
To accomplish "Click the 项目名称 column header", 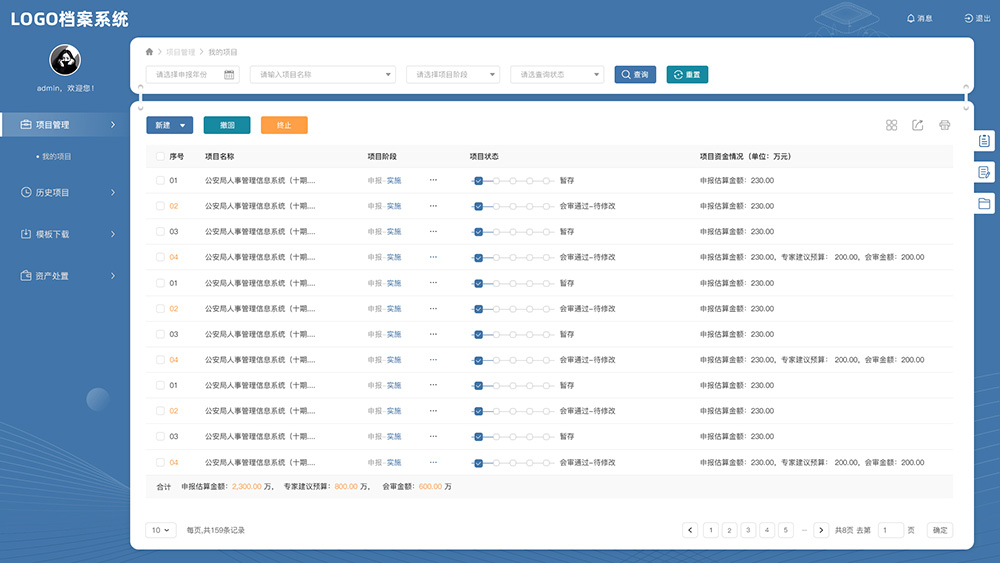I will (219, 156).
